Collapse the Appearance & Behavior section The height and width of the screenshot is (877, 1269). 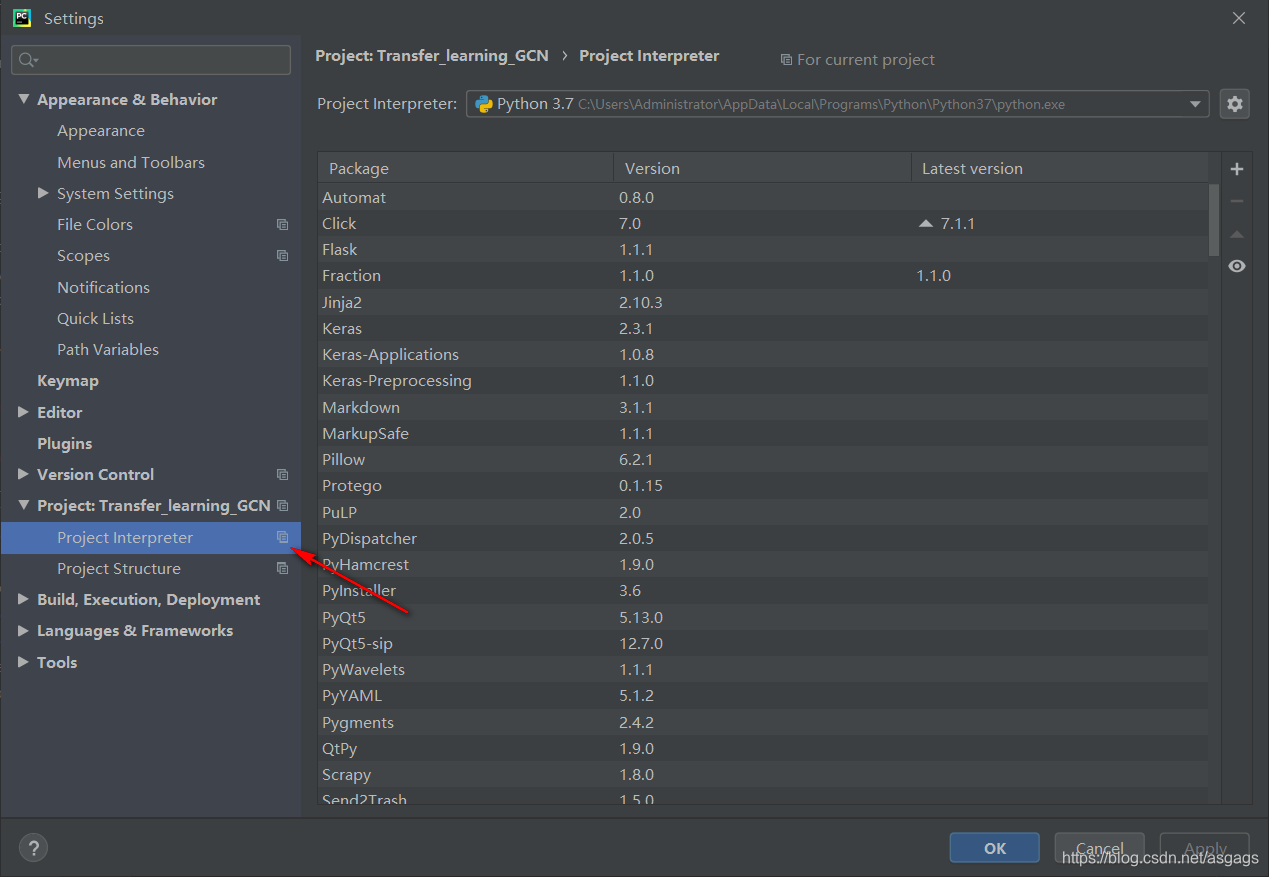[23, 100]
